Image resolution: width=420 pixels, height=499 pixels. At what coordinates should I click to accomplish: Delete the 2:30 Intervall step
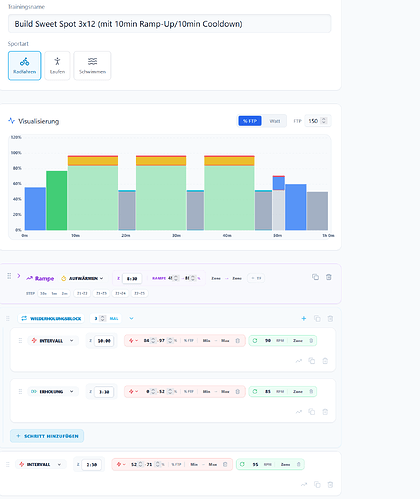[330, 484]
